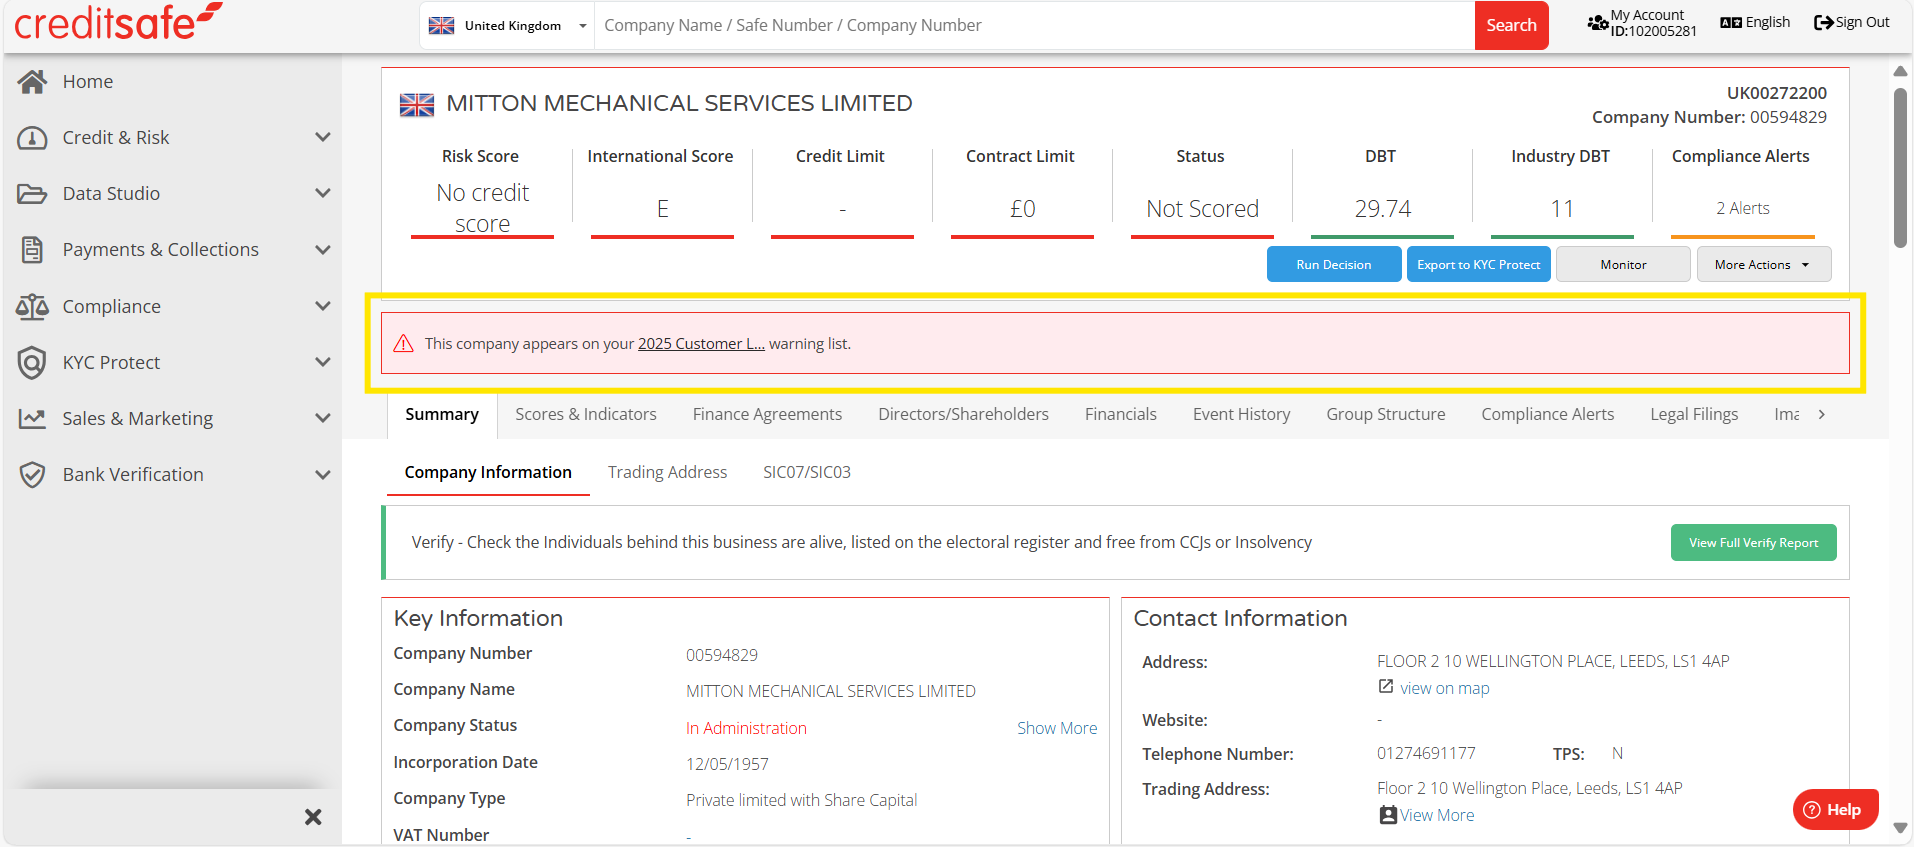Select the Summary tab
The width and height of the screenshot is (1914, 847).
(x=442, y=414)
